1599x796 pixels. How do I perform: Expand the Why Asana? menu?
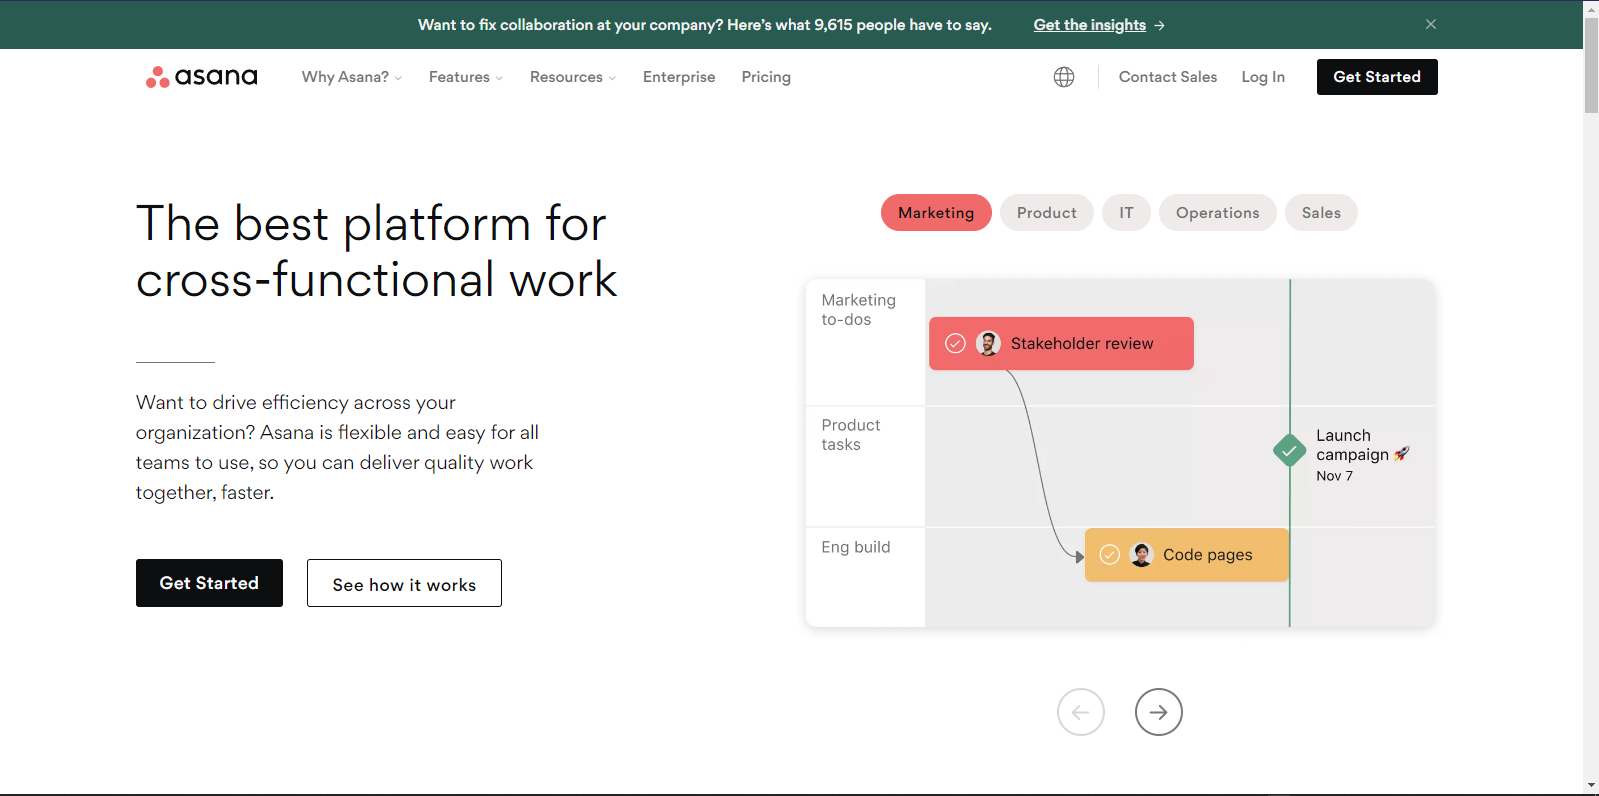coord(352,77)
